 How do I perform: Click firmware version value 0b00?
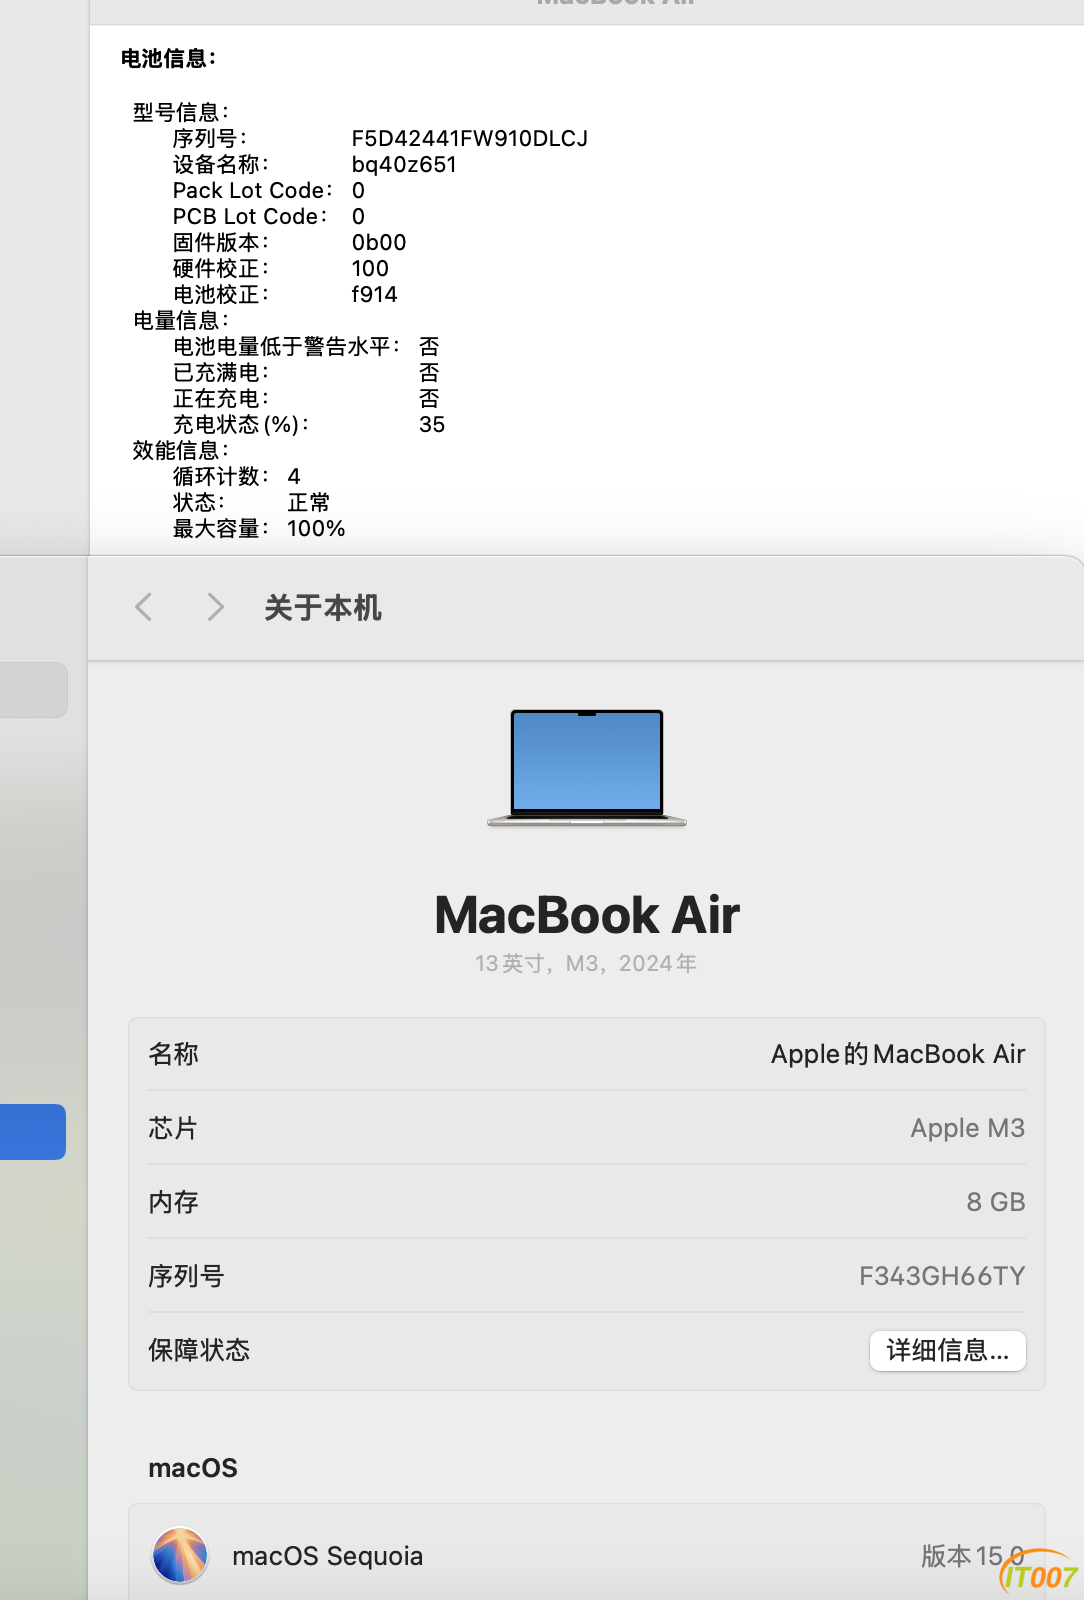tap(379, 242)
